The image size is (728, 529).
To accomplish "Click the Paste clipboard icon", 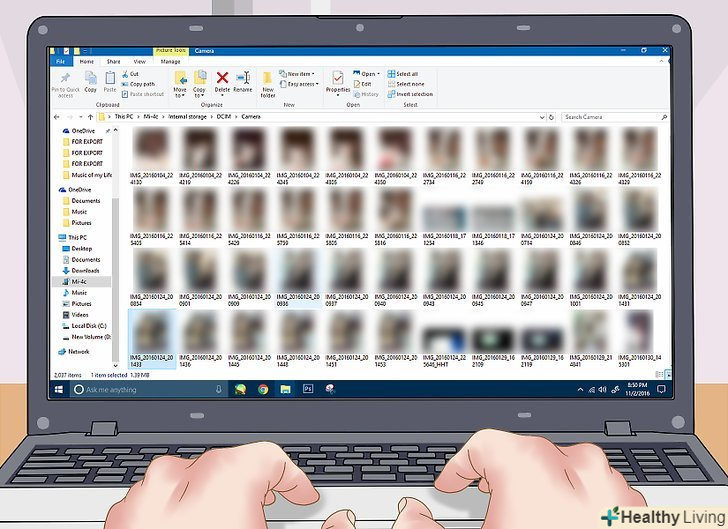I will (x=110, y=78).
